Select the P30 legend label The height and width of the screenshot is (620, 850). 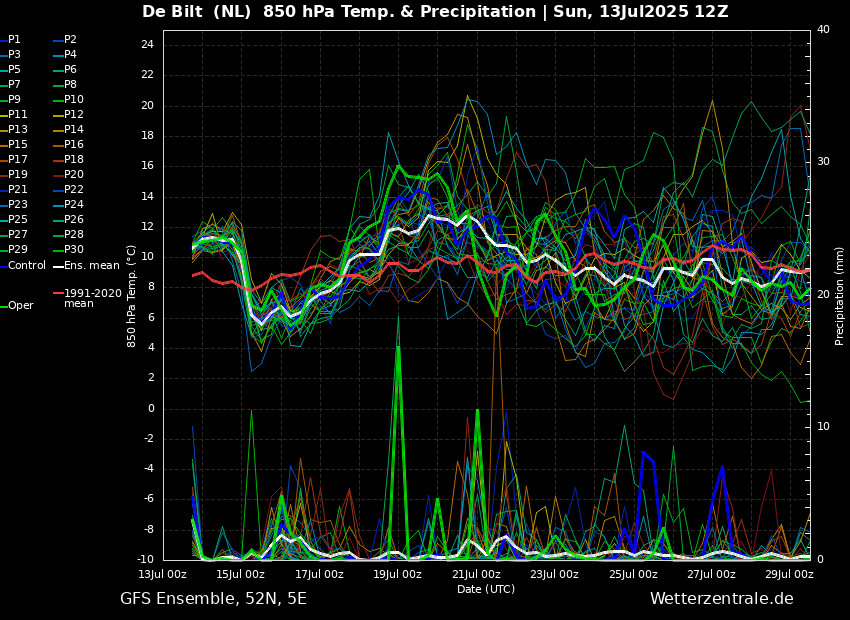click(74, 249)
